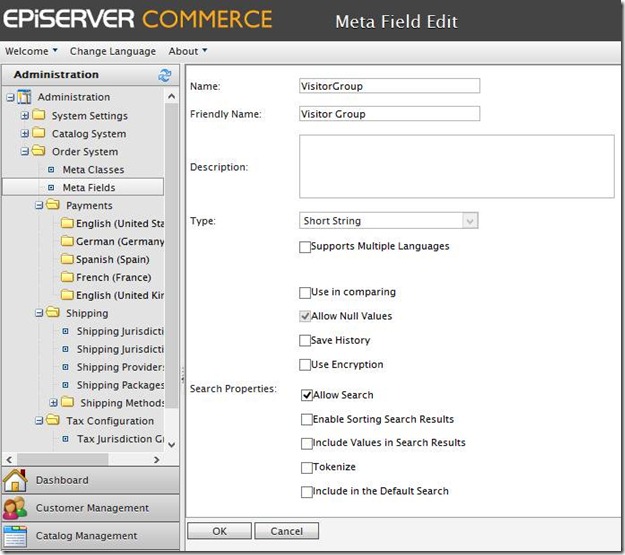Uncheck the Allow Search checkbox
Viewport: 625px width, 555px height.
[306, 396]
